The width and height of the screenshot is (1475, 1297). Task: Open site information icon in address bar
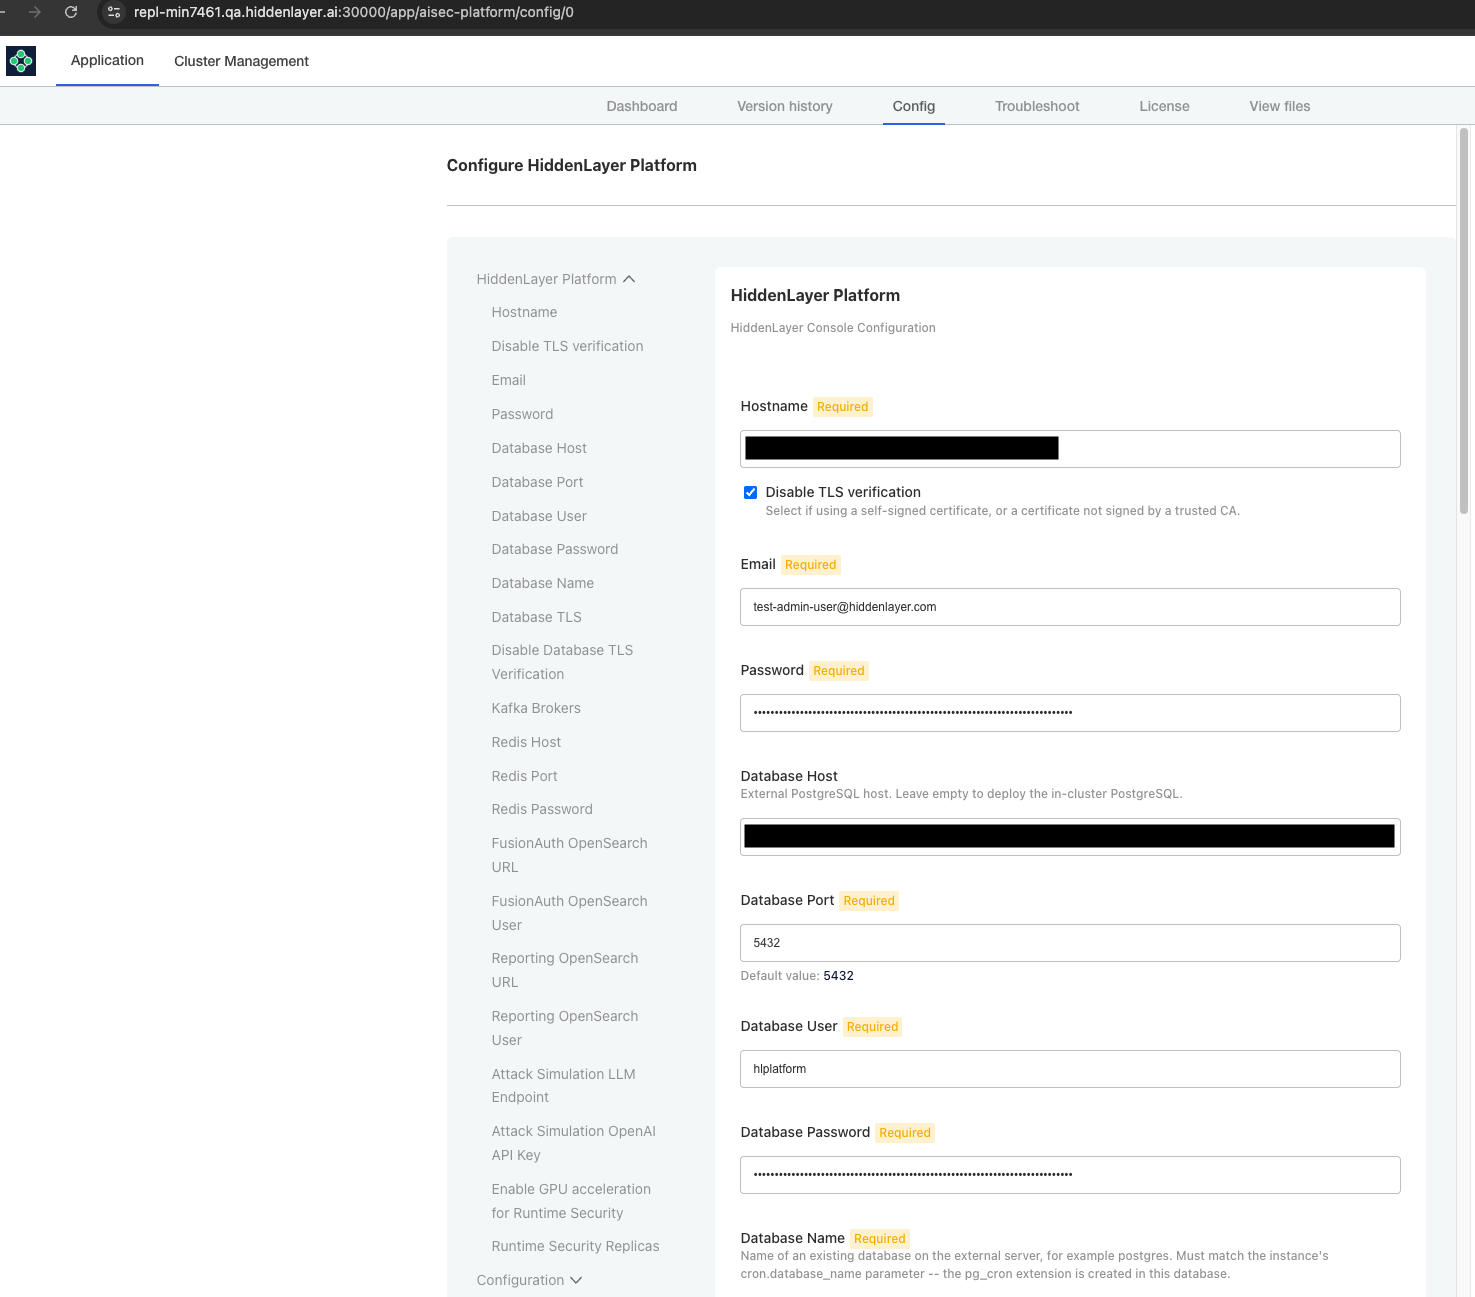[114, 12]
